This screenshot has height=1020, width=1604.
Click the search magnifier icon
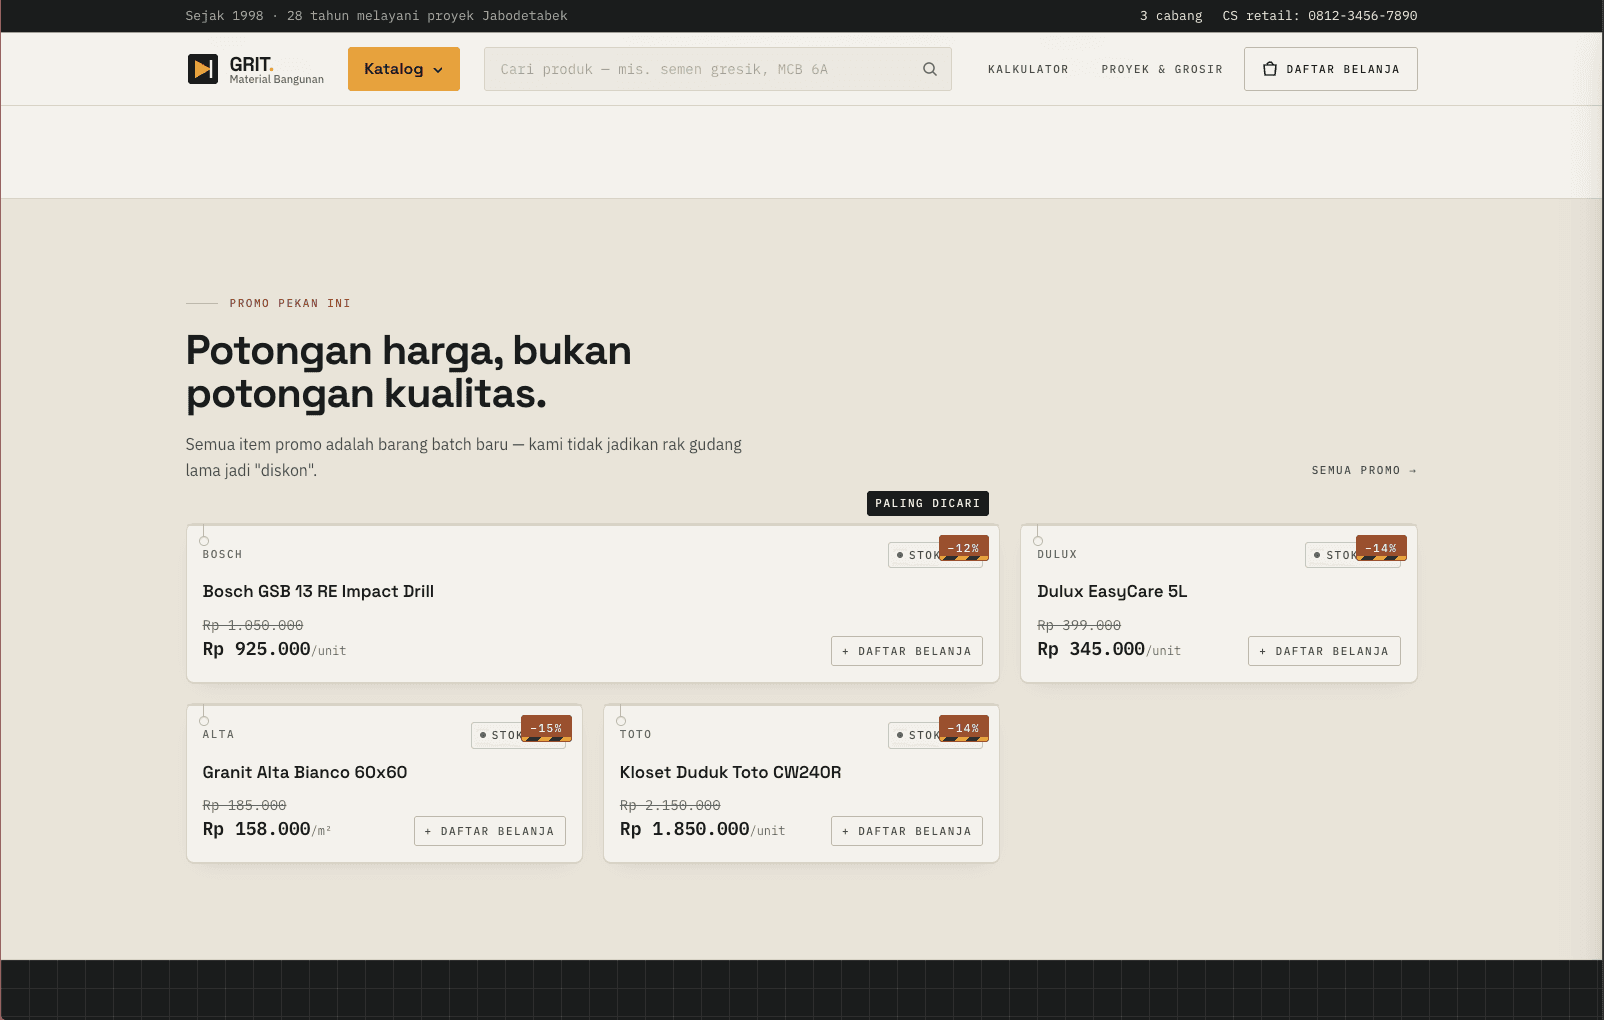(930, 69)
